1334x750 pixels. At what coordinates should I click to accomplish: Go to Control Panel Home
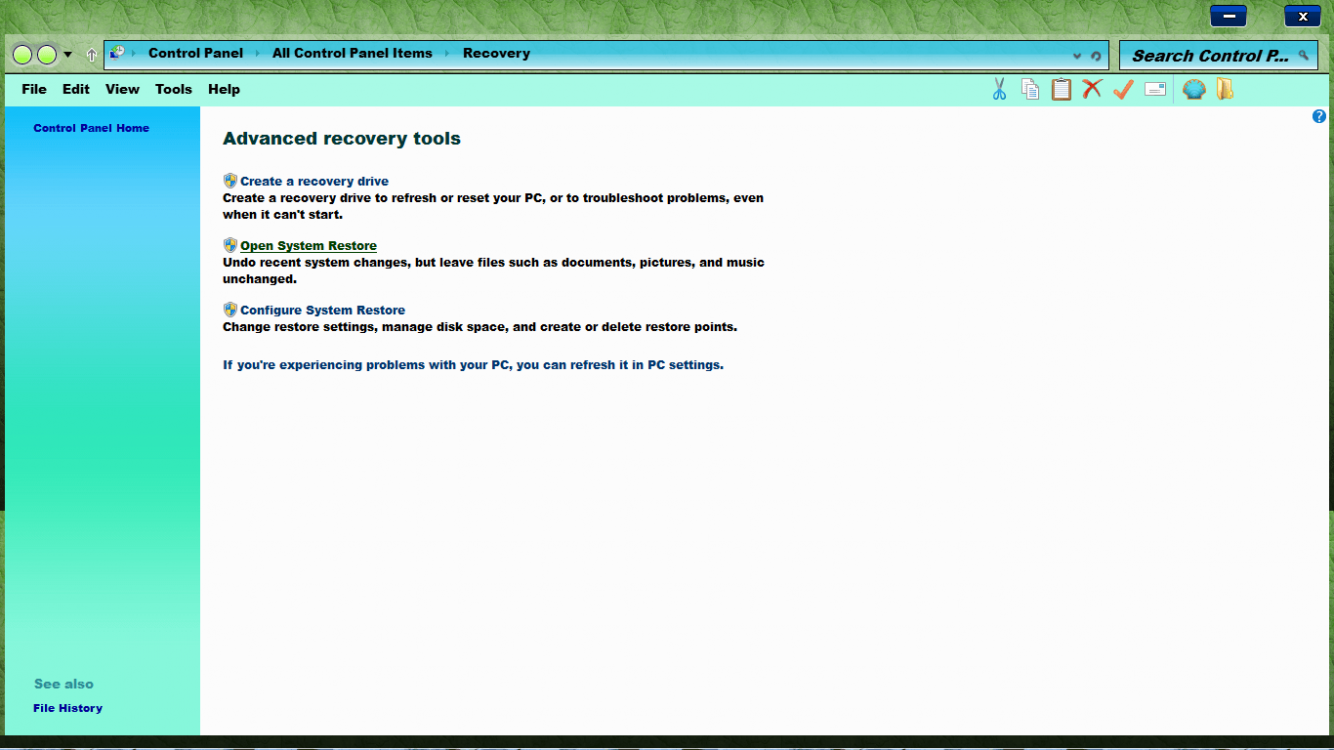click(x=91, y=128)
